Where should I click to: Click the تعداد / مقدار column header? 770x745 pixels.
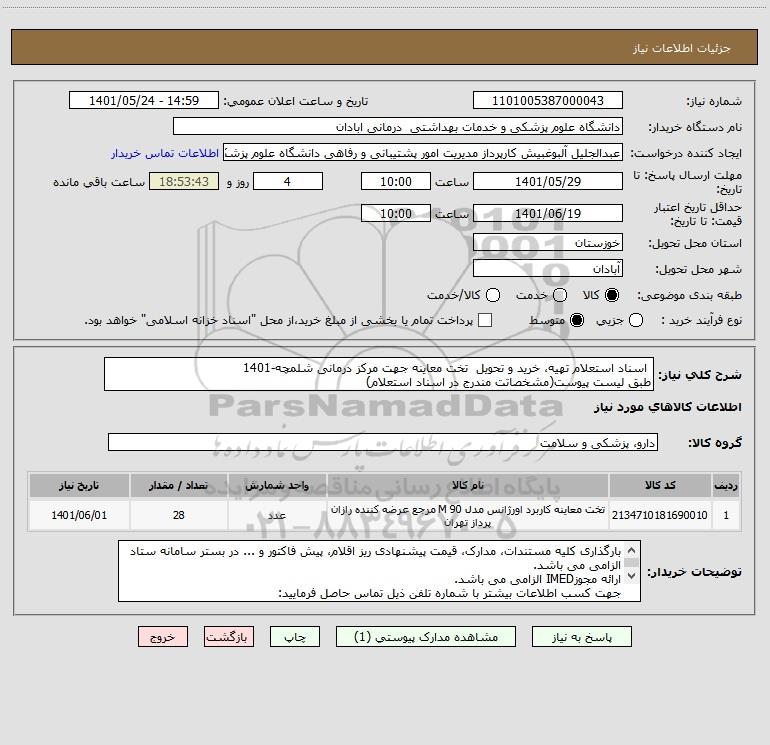178,485
